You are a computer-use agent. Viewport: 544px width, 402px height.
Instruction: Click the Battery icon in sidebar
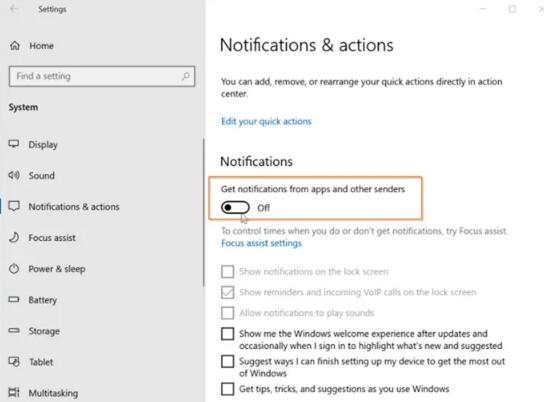(14, 299)
